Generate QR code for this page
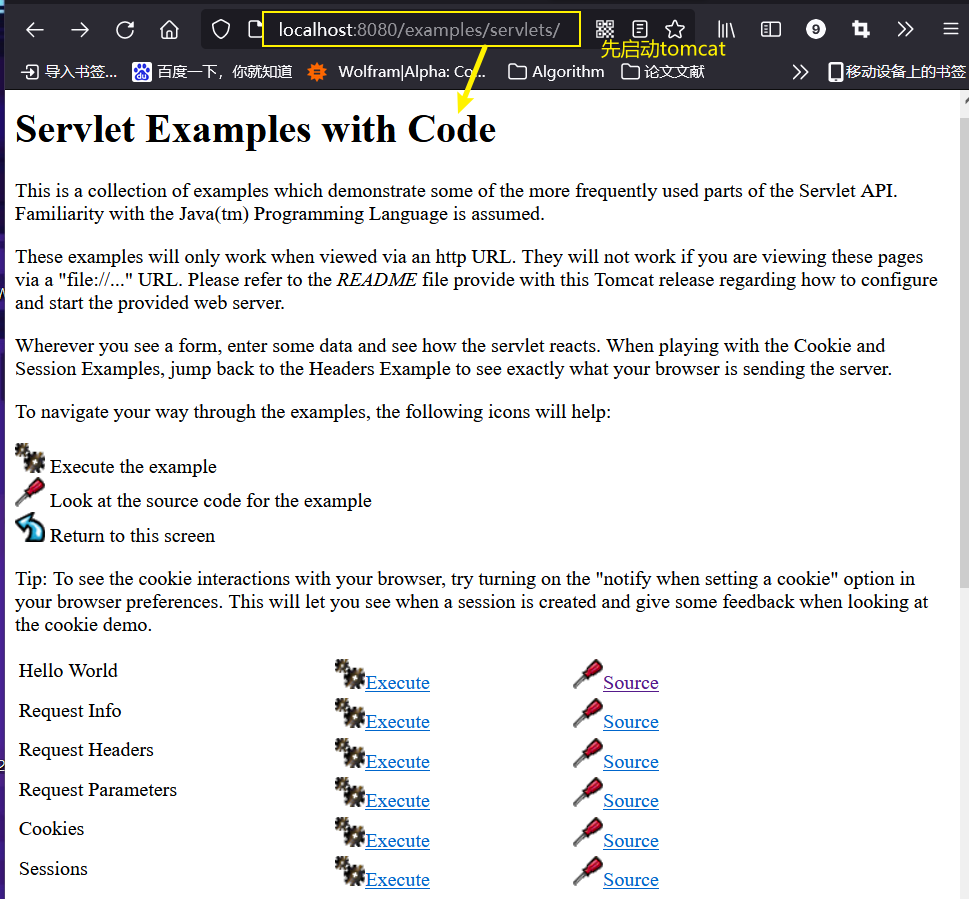969x899 pixels. pyautogui.click(x=605, y=29)
